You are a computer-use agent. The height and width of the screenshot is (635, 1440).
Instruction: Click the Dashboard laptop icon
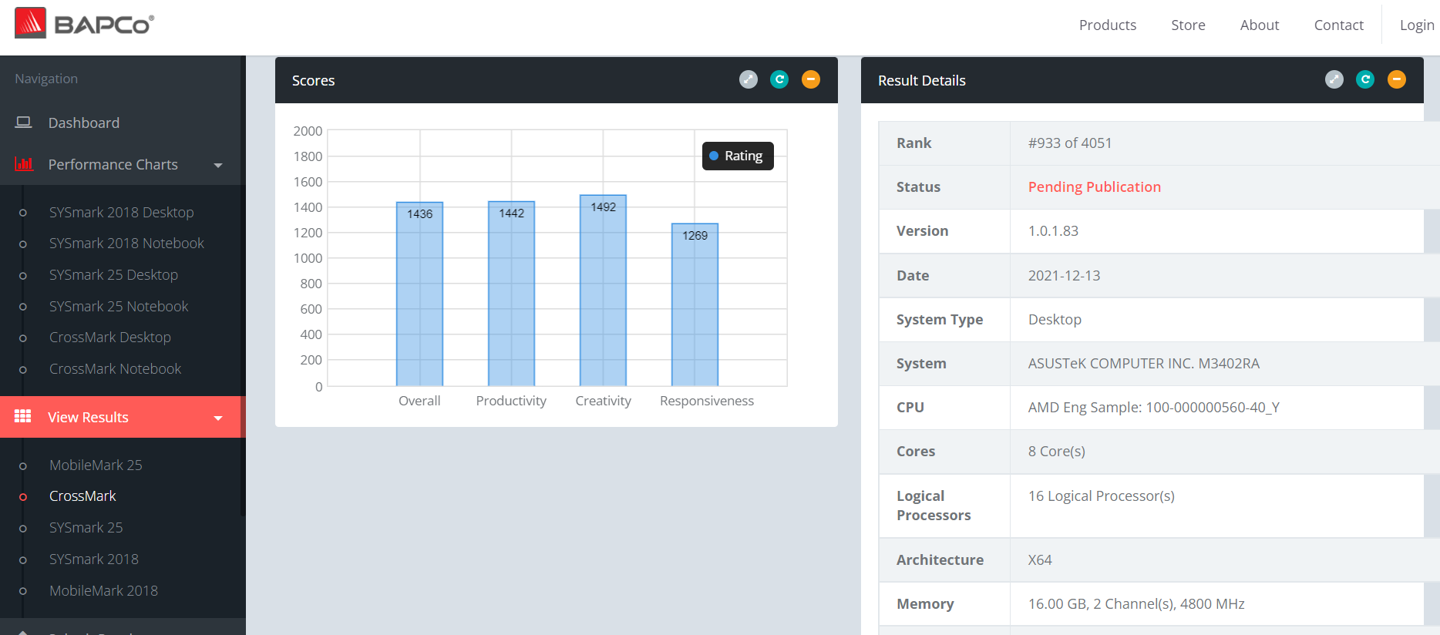[x=23, y=123]
